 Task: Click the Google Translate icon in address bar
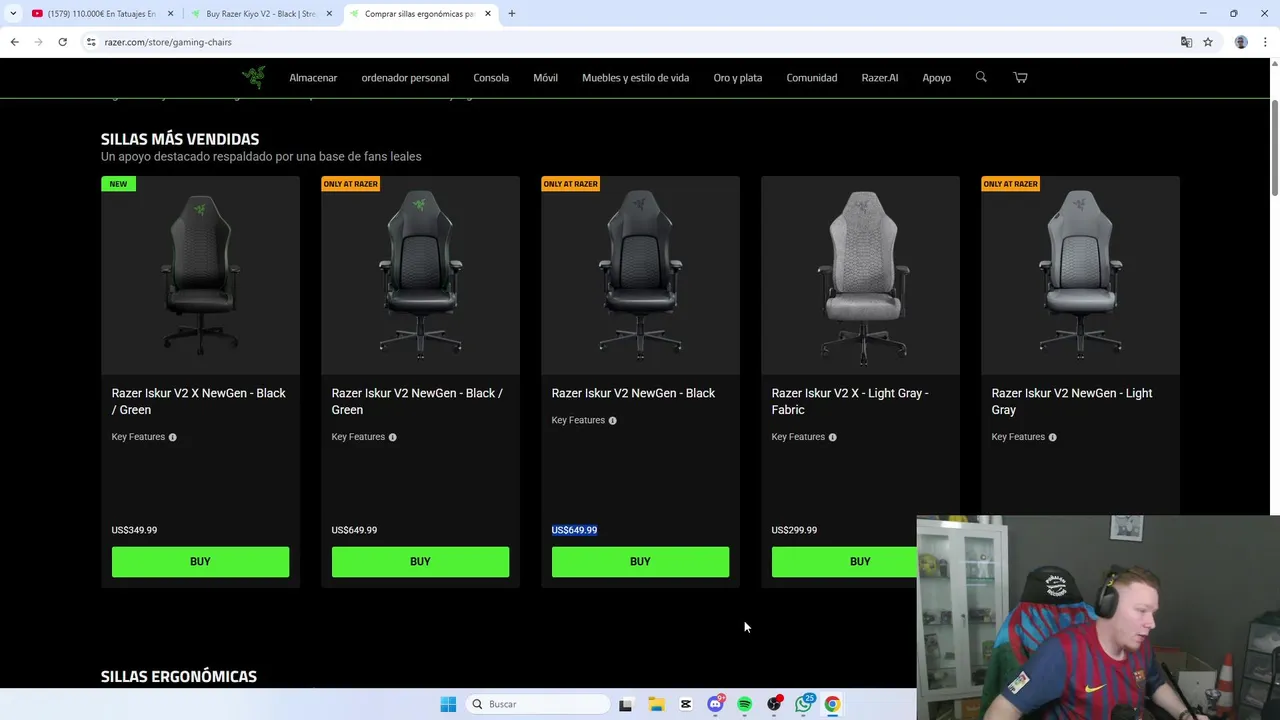click(1186, 42)
